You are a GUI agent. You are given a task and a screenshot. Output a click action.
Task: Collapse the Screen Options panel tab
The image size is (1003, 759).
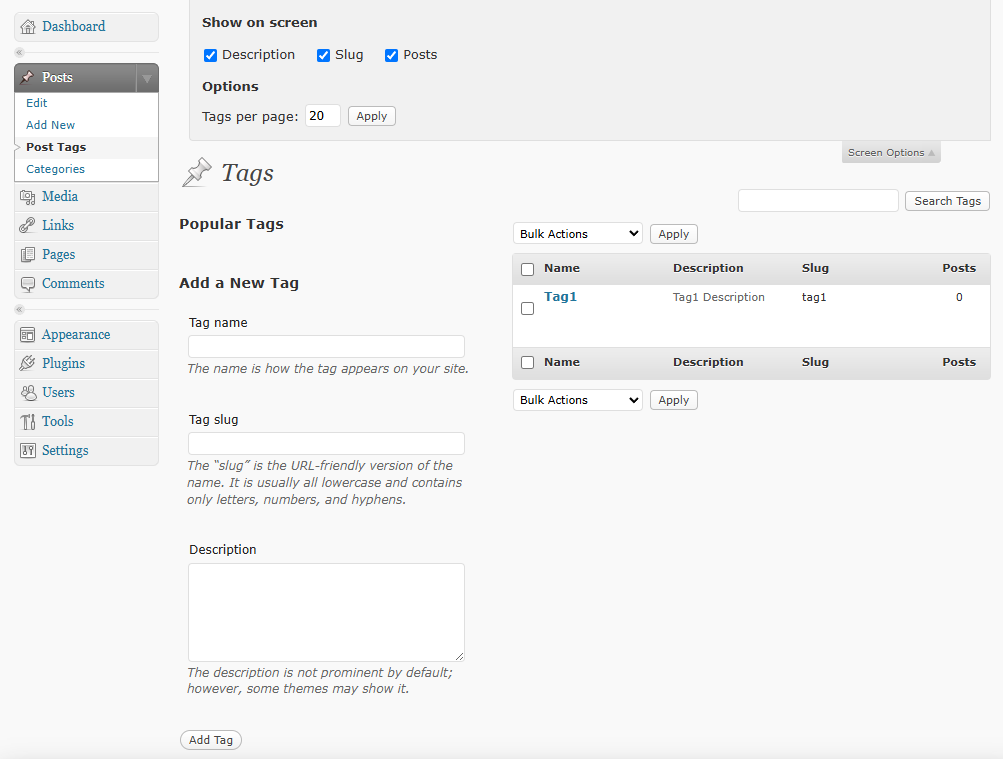[891, 152]
